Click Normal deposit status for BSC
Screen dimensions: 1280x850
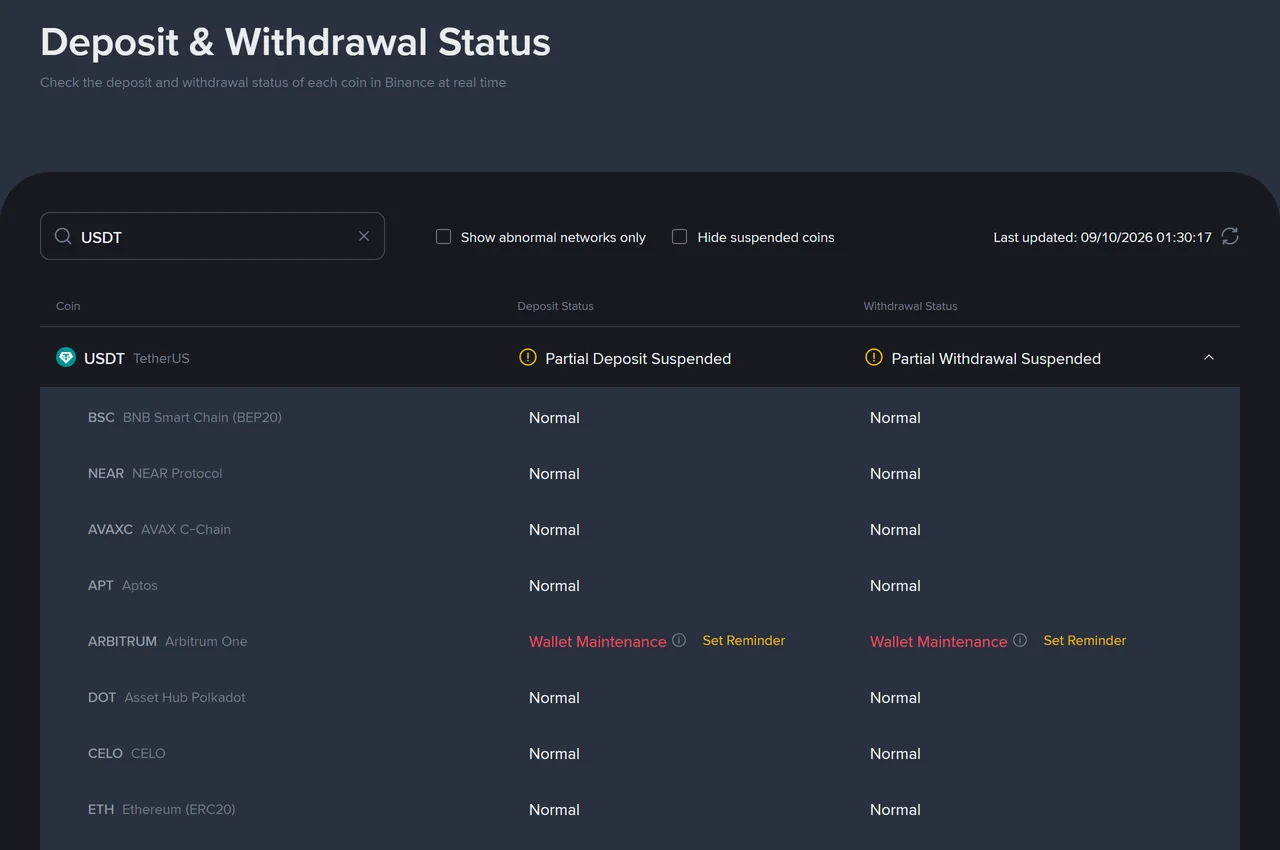[x=554, y=417]
